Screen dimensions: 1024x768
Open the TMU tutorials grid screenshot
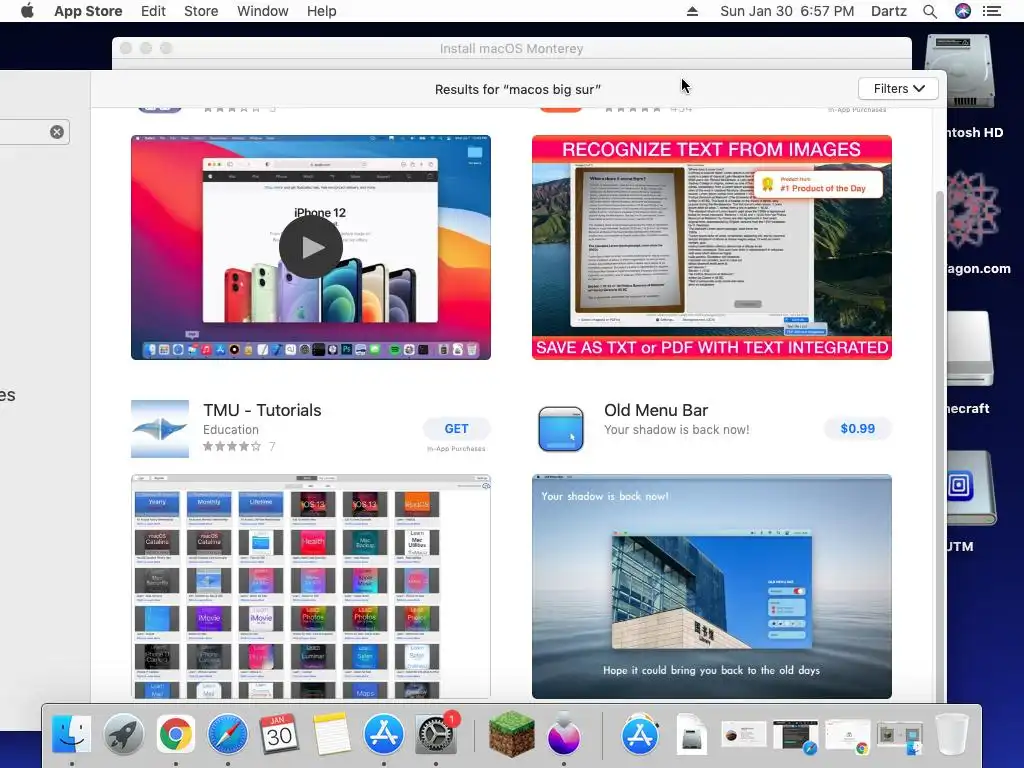pyautogui.click(x=311, y=586)
